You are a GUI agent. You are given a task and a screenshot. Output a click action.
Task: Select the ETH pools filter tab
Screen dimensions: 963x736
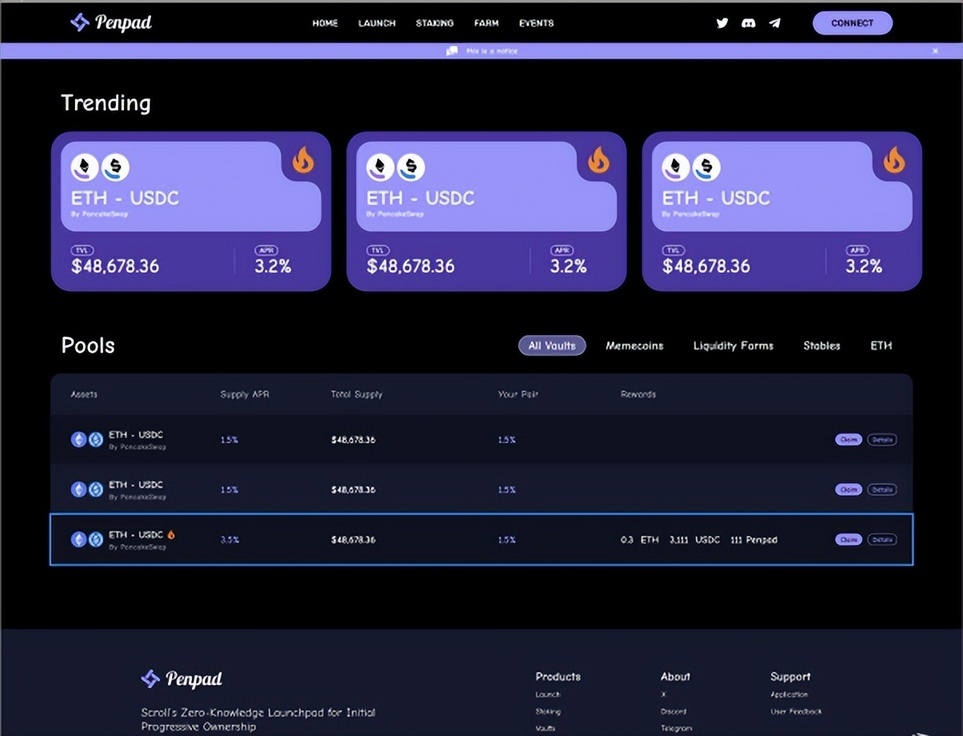click(x=881, y=346)
